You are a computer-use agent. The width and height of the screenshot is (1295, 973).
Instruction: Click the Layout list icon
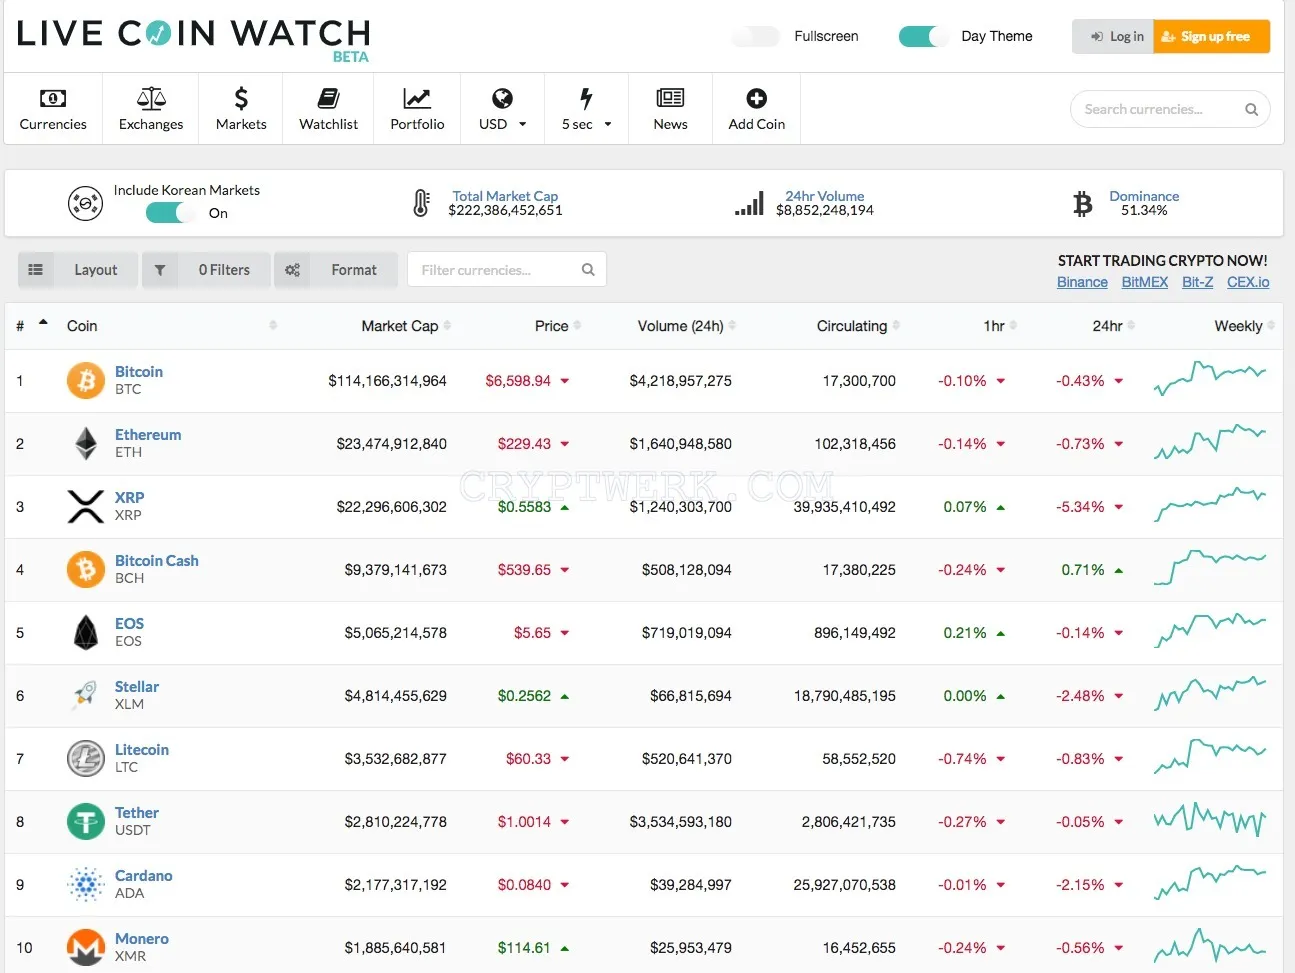(x=36, y=270)
